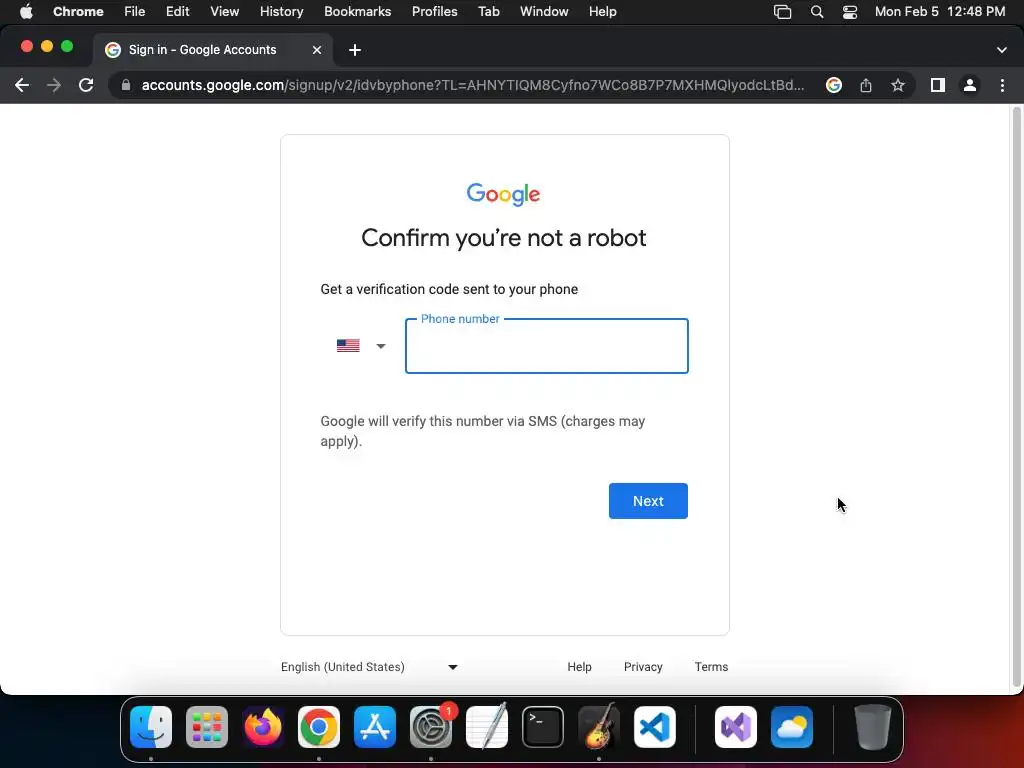Focus the Phone number input field
This screenshot has width=1024, height=768.
pyautogui.click(x=547, y=346)
